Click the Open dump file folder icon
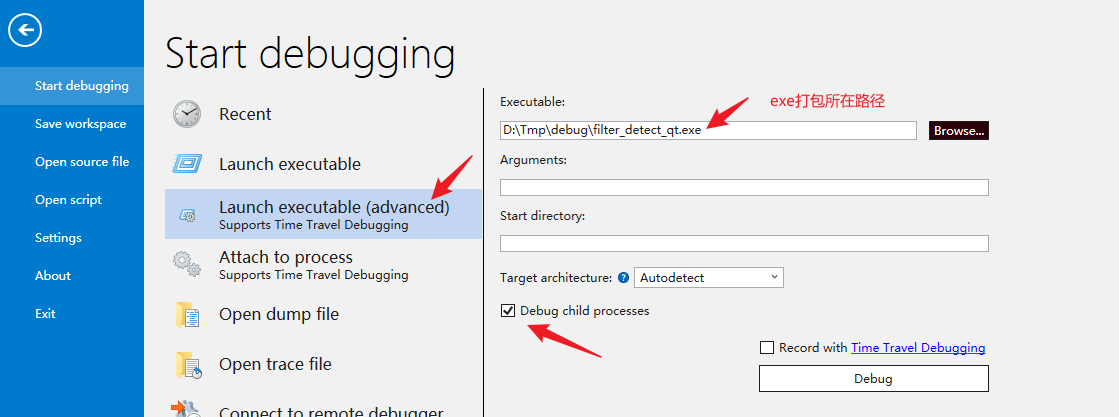The image size is (1119, 417). [x=187, y=314]
